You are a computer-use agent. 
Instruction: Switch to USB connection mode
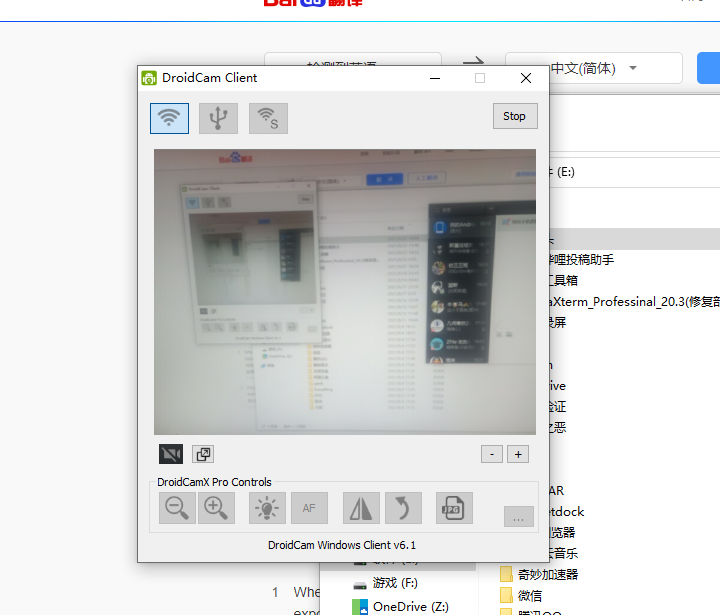coord(218,118)
